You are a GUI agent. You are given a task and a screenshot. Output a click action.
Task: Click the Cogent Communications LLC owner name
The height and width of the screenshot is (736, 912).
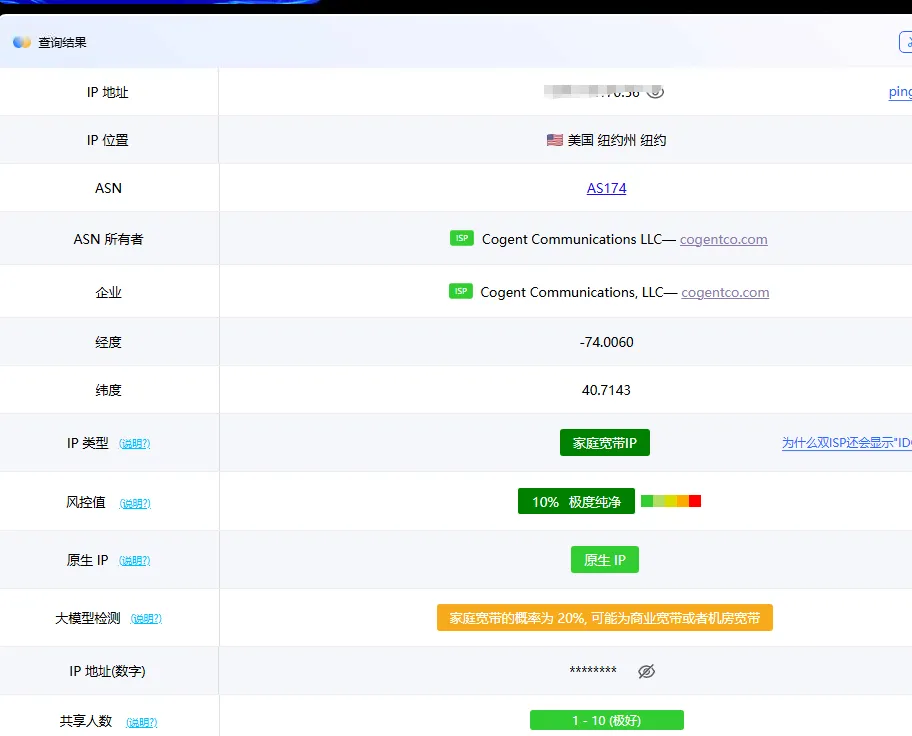click(572, 240)
